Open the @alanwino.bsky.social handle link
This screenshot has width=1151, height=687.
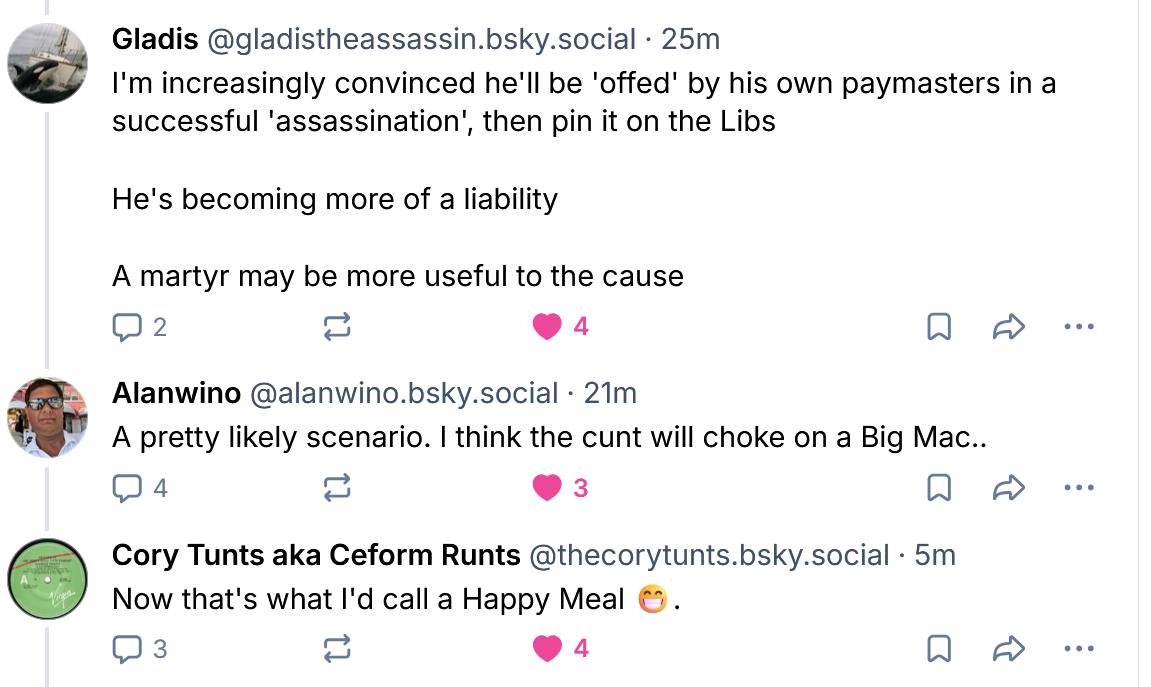point(403,393)
